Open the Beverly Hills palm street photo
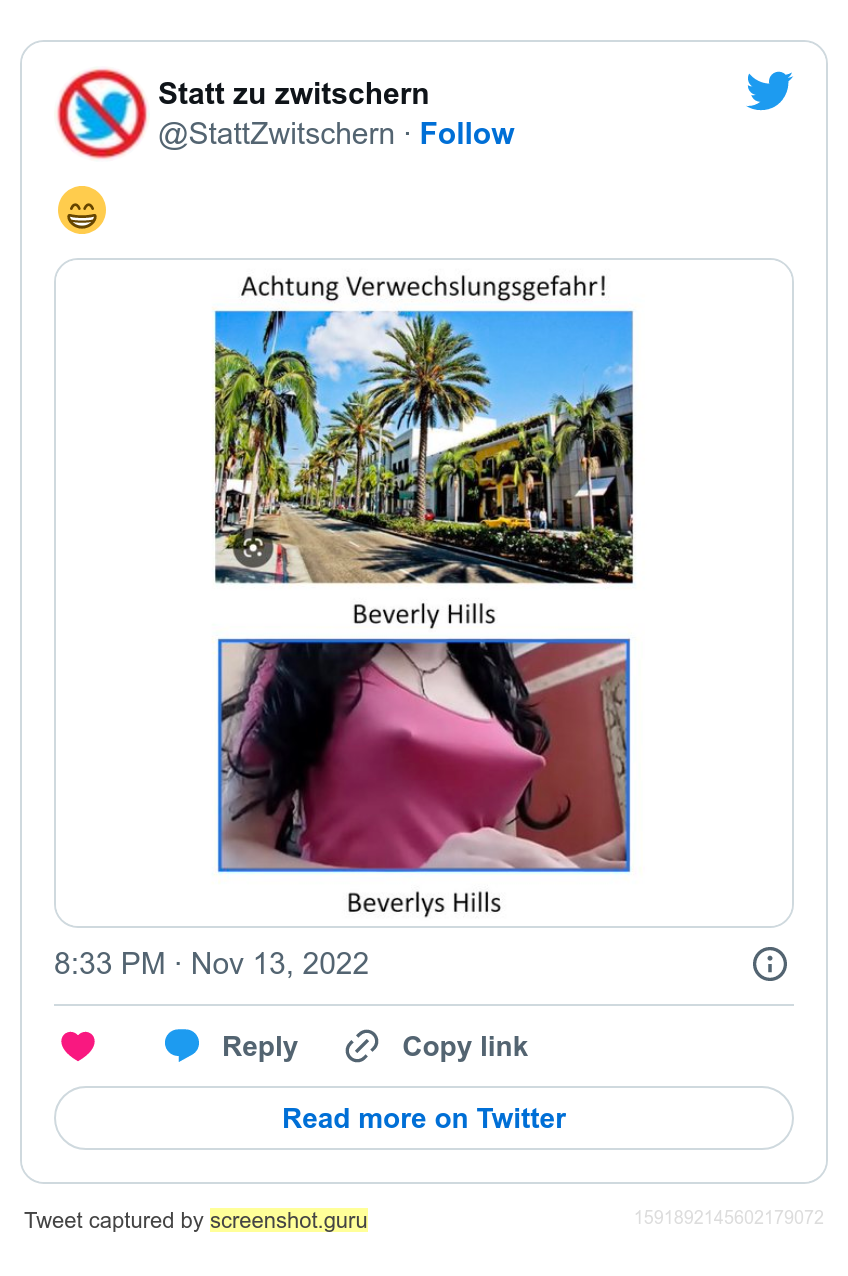The width and height of the screenshot is (848, 1276). click(424, 446)
